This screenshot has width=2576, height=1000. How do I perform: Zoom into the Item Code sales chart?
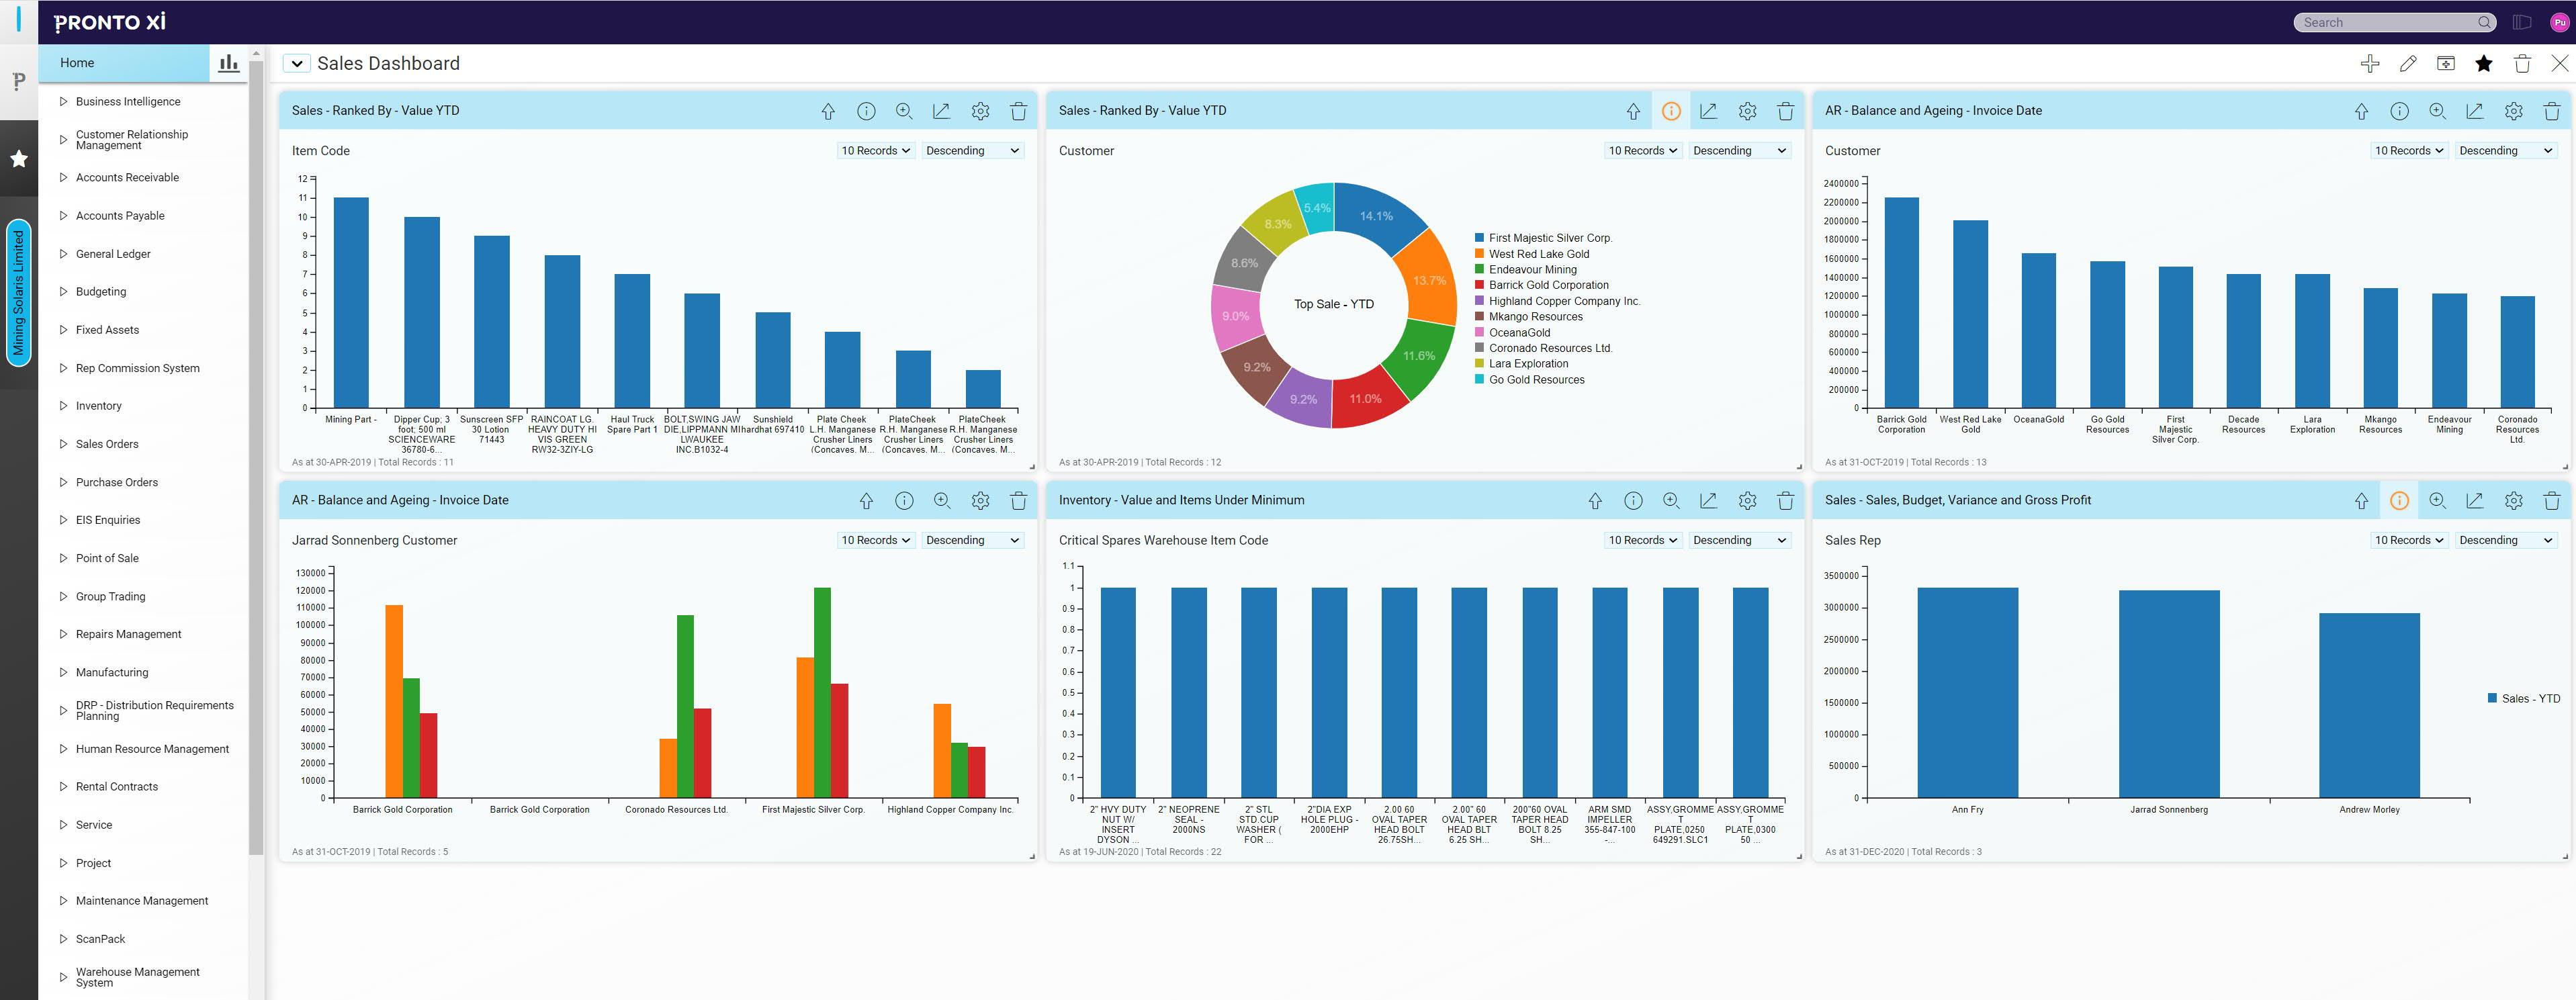904,111
